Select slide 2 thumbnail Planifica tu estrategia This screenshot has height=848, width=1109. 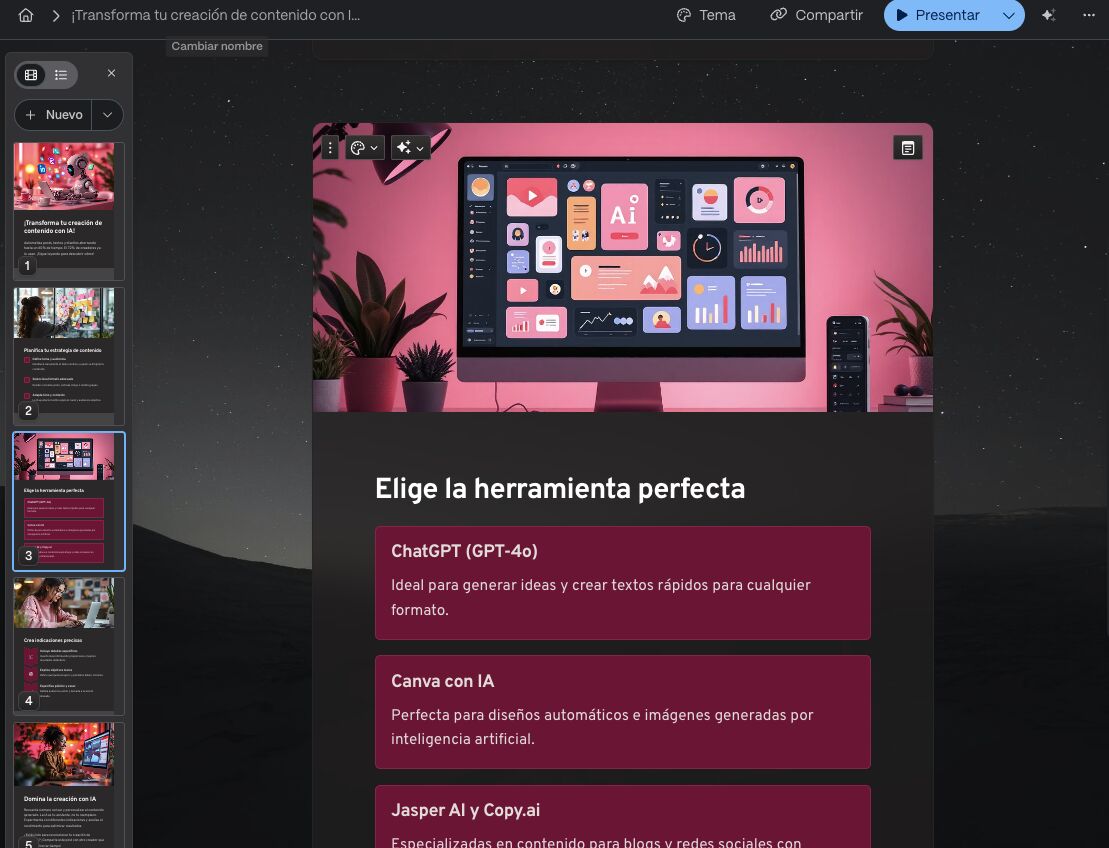pyautogui.click(x=69, y=356)
